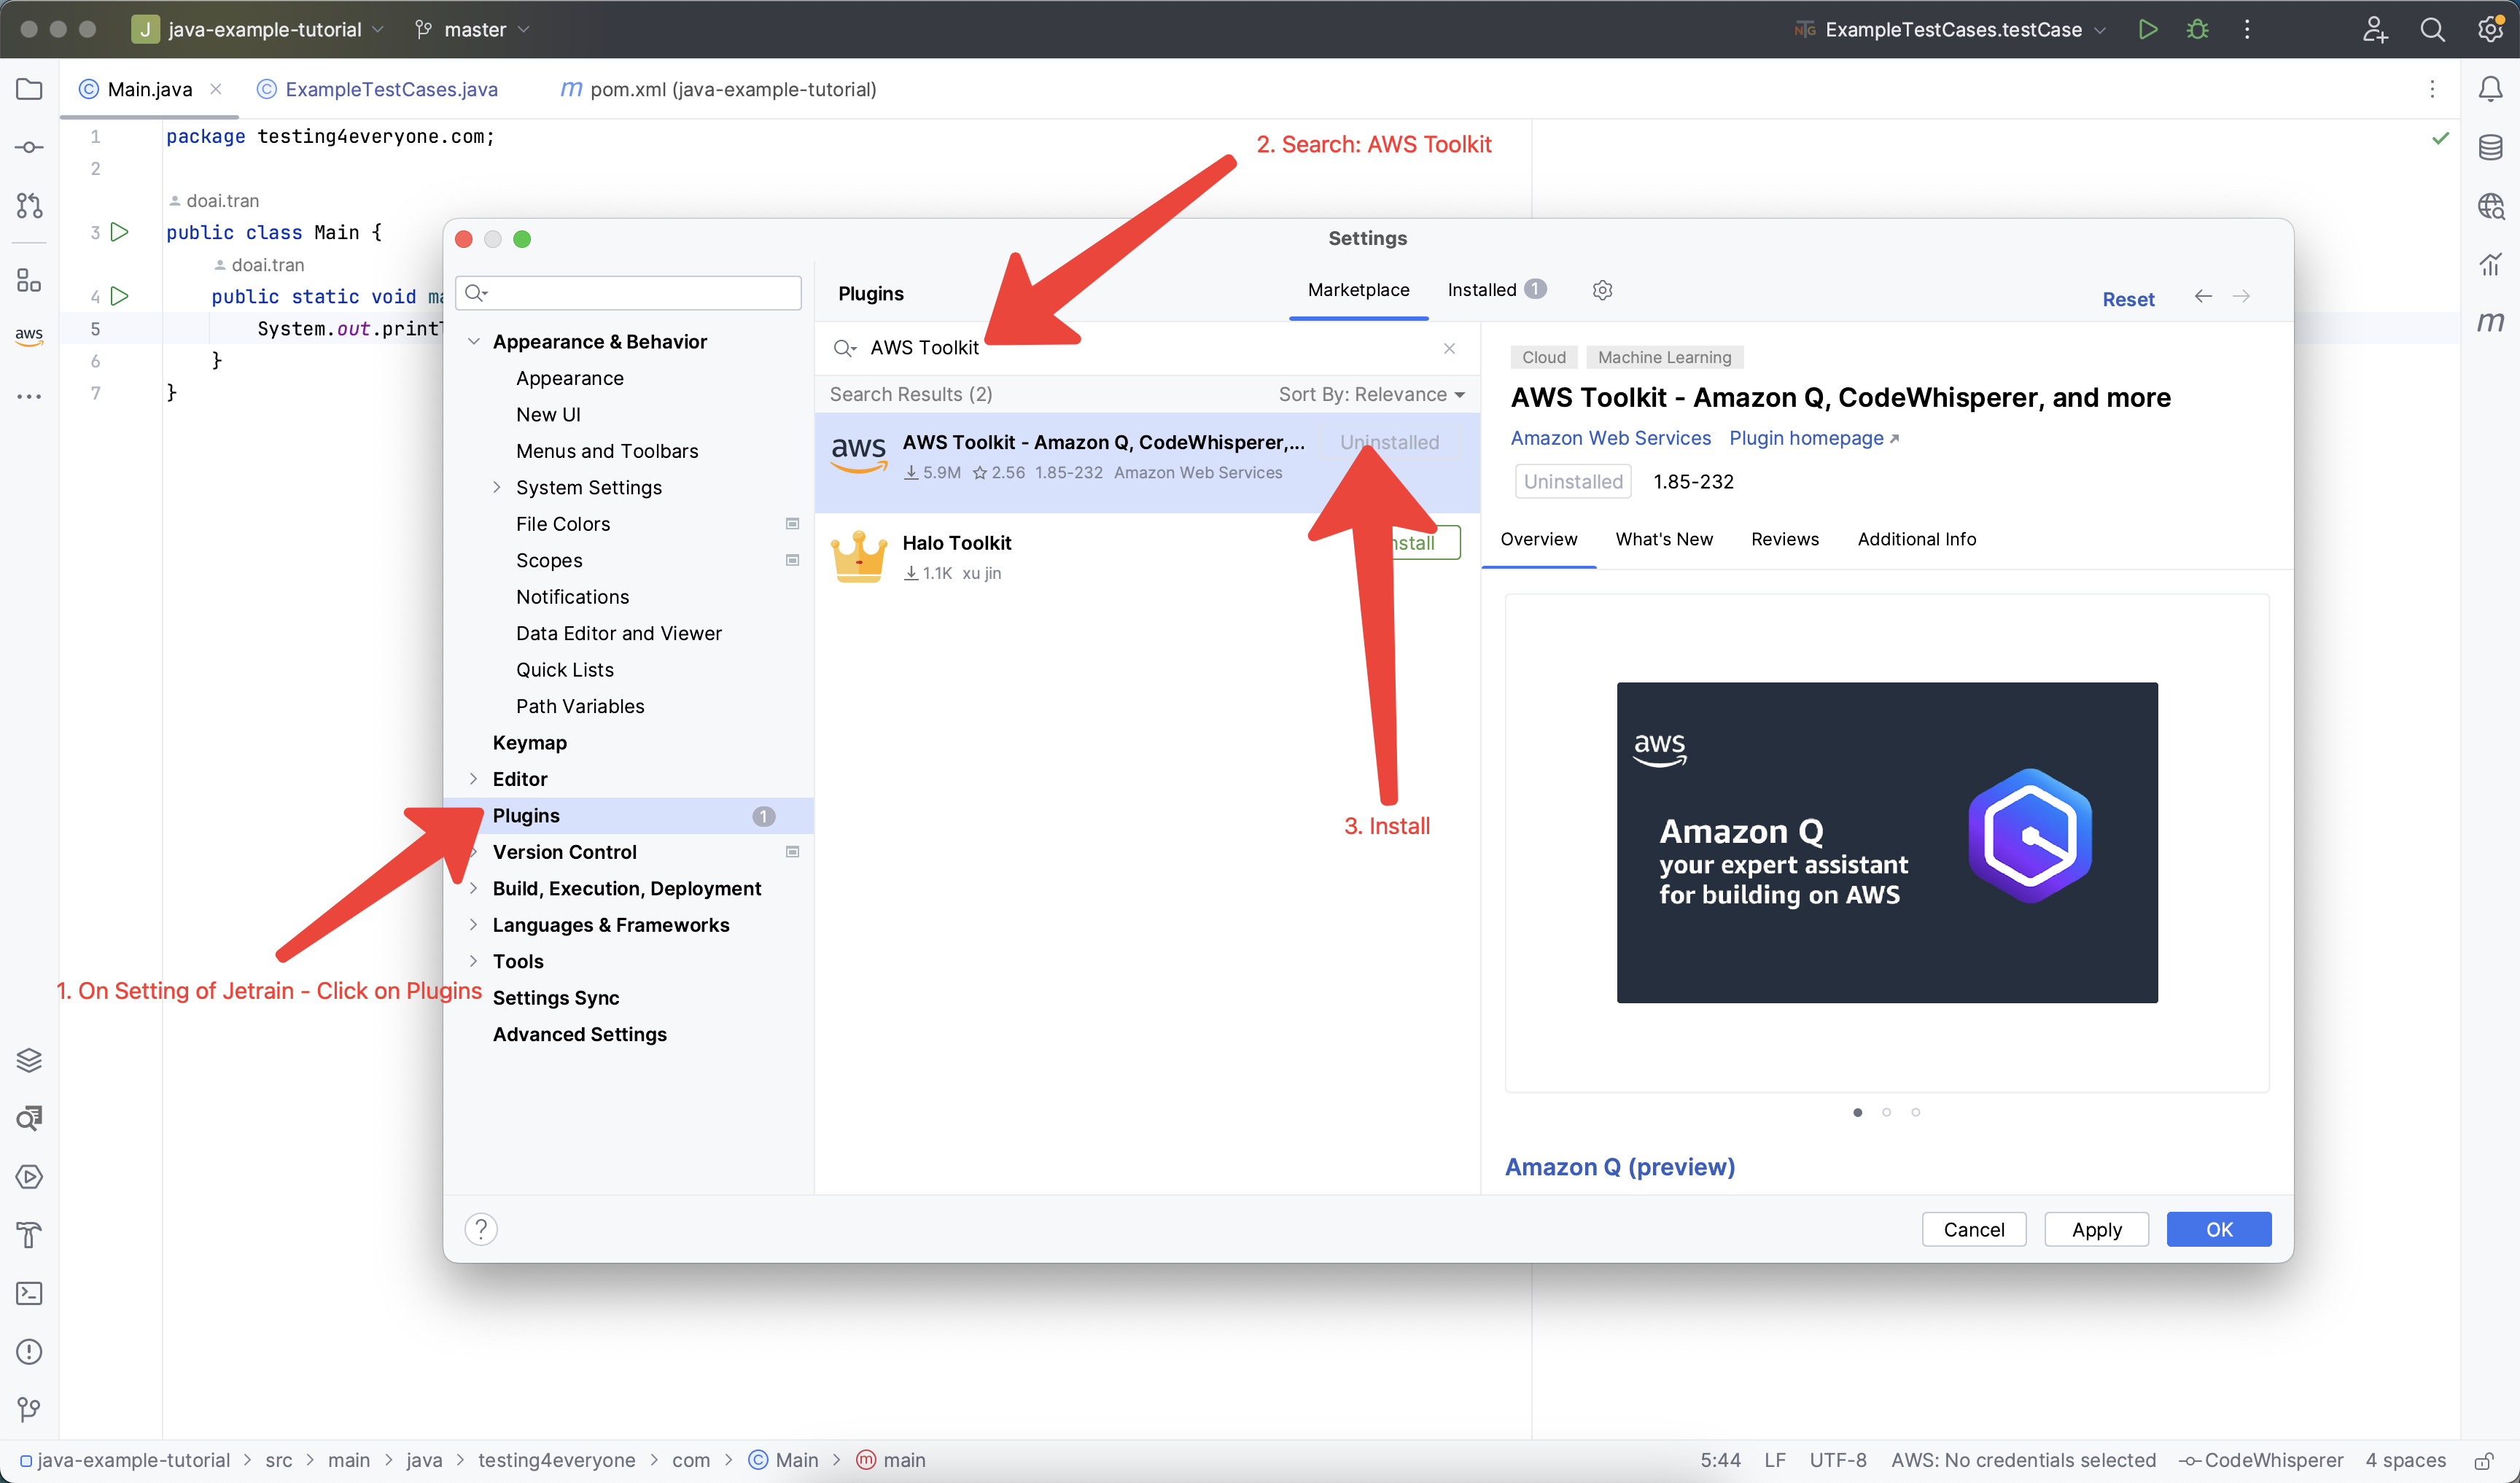
Task: Show more tool windows ellipsis in left sidebar
Action: tap(29, 396)
